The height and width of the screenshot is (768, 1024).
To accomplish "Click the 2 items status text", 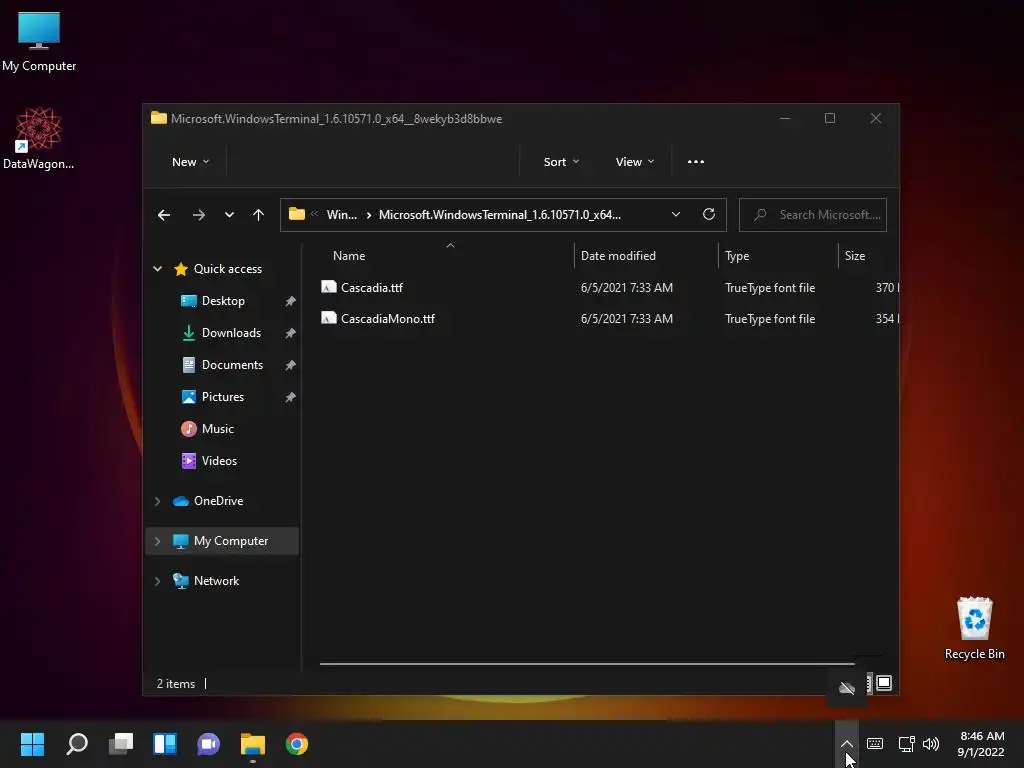I will (x=176, y=684).
